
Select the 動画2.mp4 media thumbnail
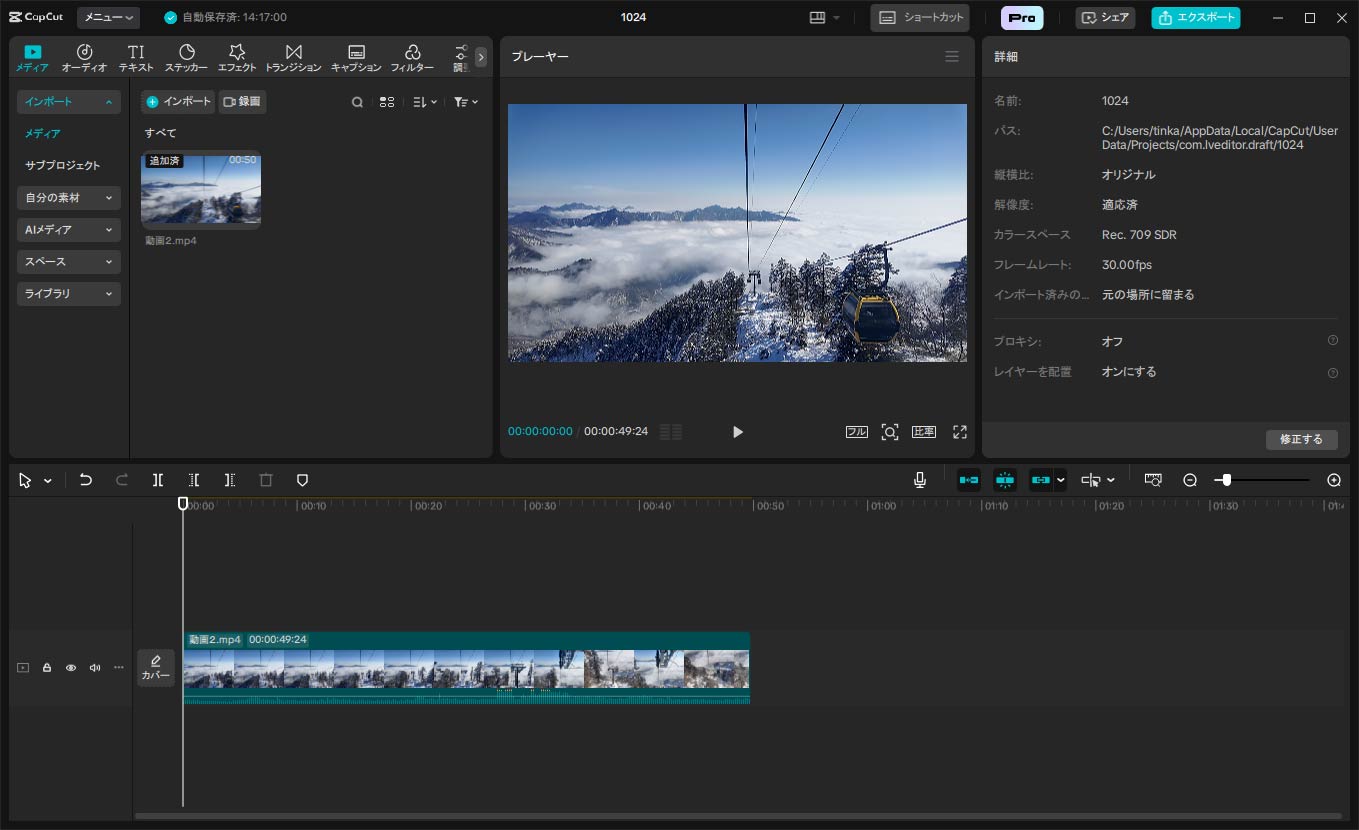tap(201, 189)
